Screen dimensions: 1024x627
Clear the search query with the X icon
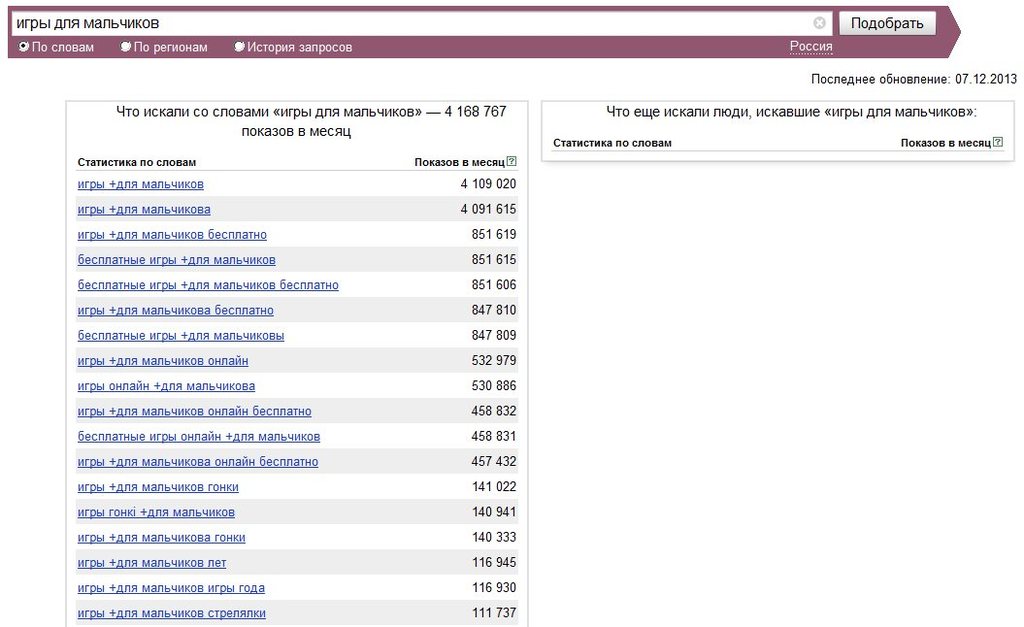click(819, 23)
